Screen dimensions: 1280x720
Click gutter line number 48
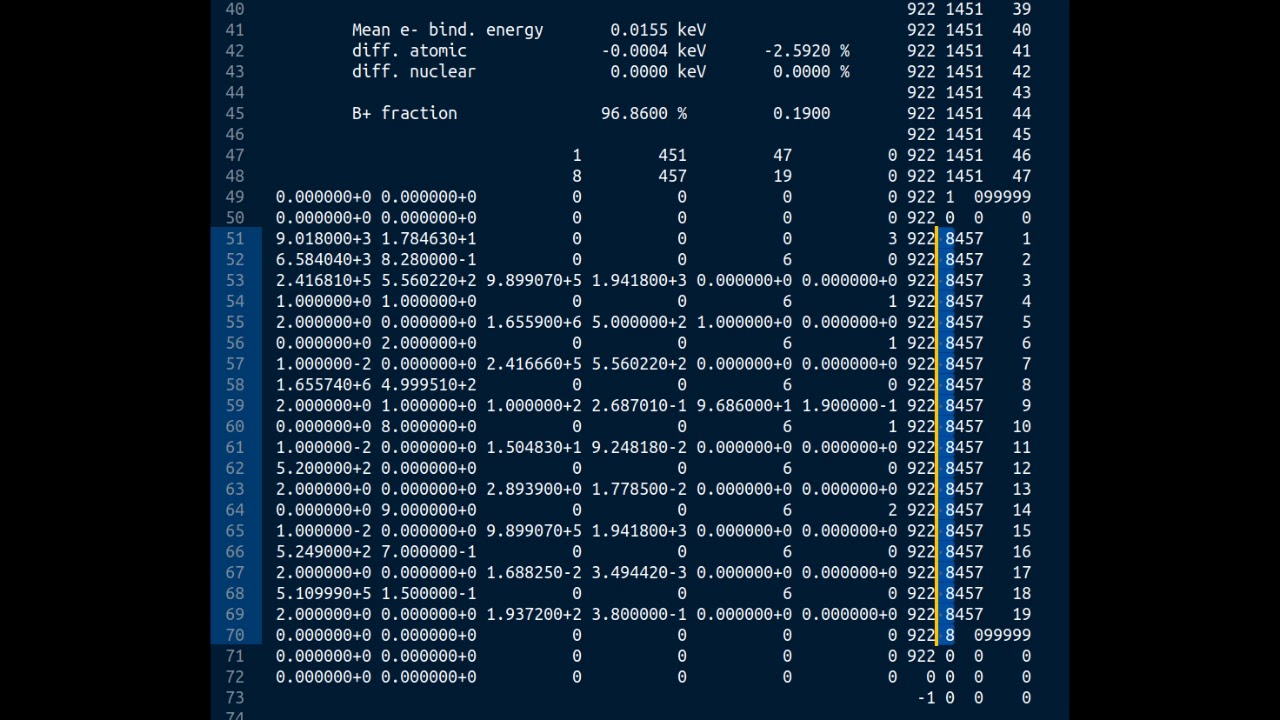[x=234, y=176]
